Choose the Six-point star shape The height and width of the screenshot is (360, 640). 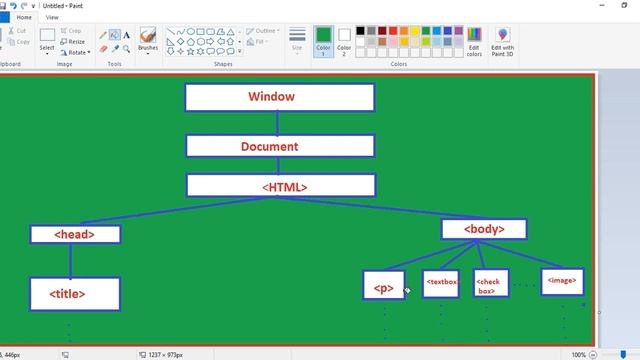click(200, 51)
